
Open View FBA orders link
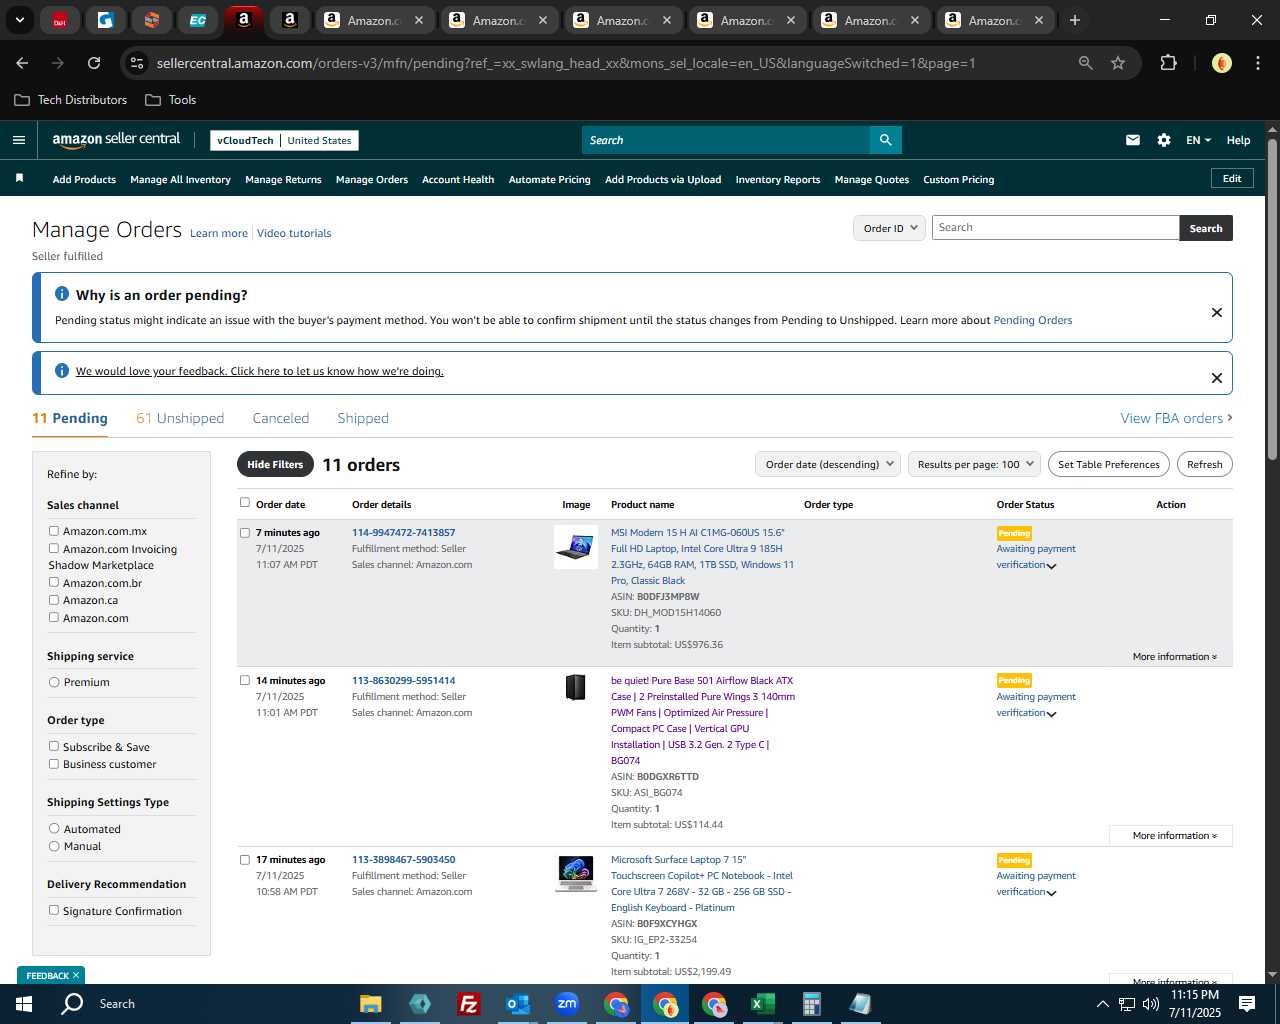pyautogui.click(x=1176, y=418)
